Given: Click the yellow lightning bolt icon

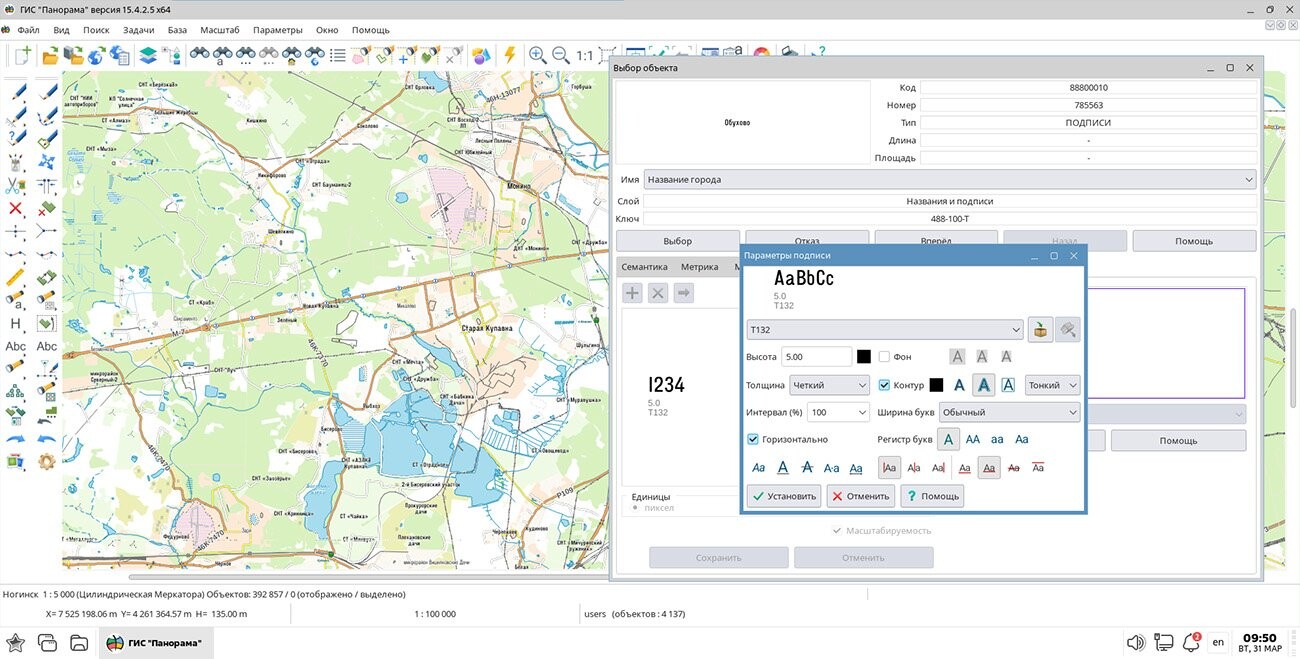Looking at the screenshot, I should pyautogui.click(x=510, y=56).
